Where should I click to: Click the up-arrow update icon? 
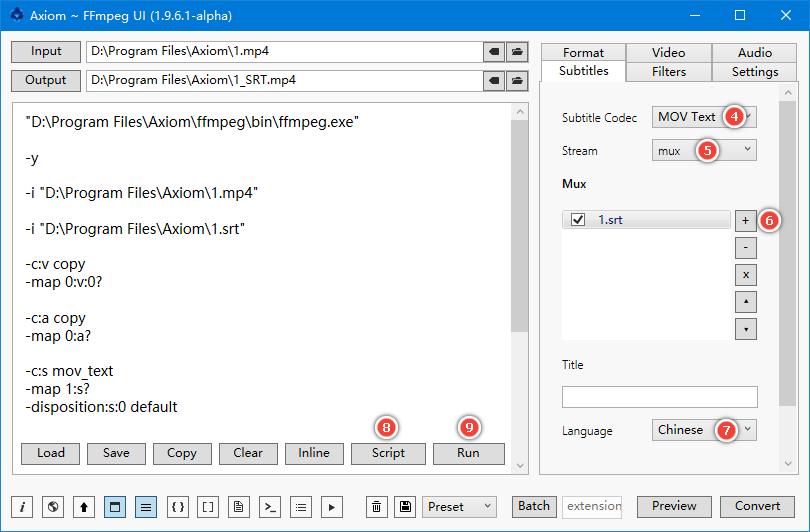85,506
